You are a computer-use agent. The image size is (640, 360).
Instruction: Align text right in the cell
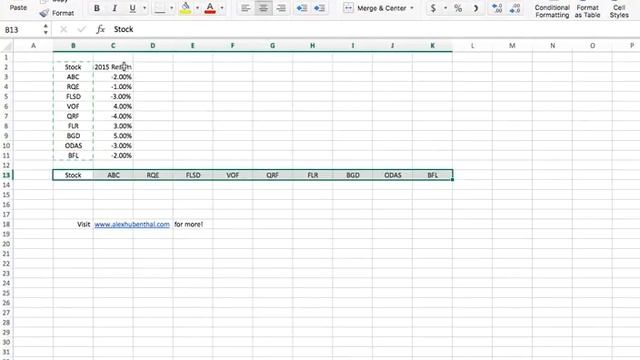point(281,8)
